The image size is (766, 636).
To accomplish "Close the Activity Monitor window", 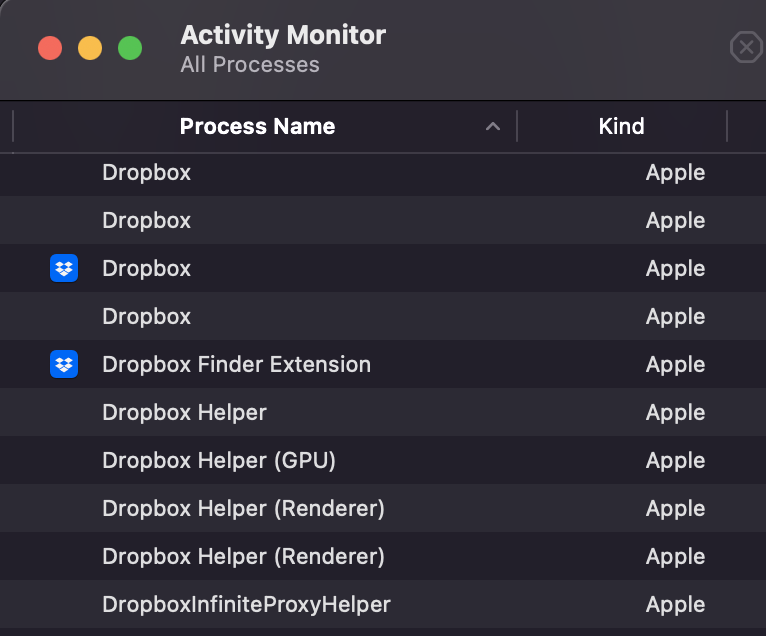I will pyautogui.click(x=50, y=48).
